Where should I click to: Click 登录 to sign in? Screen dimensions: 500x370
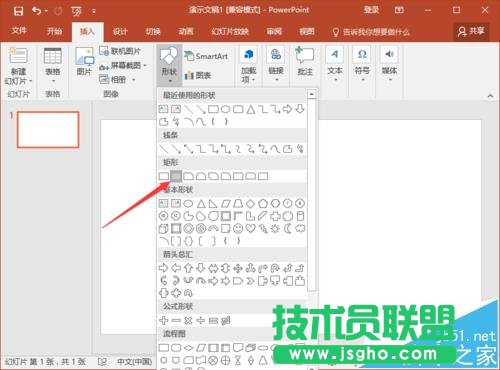tap(371, 10)
